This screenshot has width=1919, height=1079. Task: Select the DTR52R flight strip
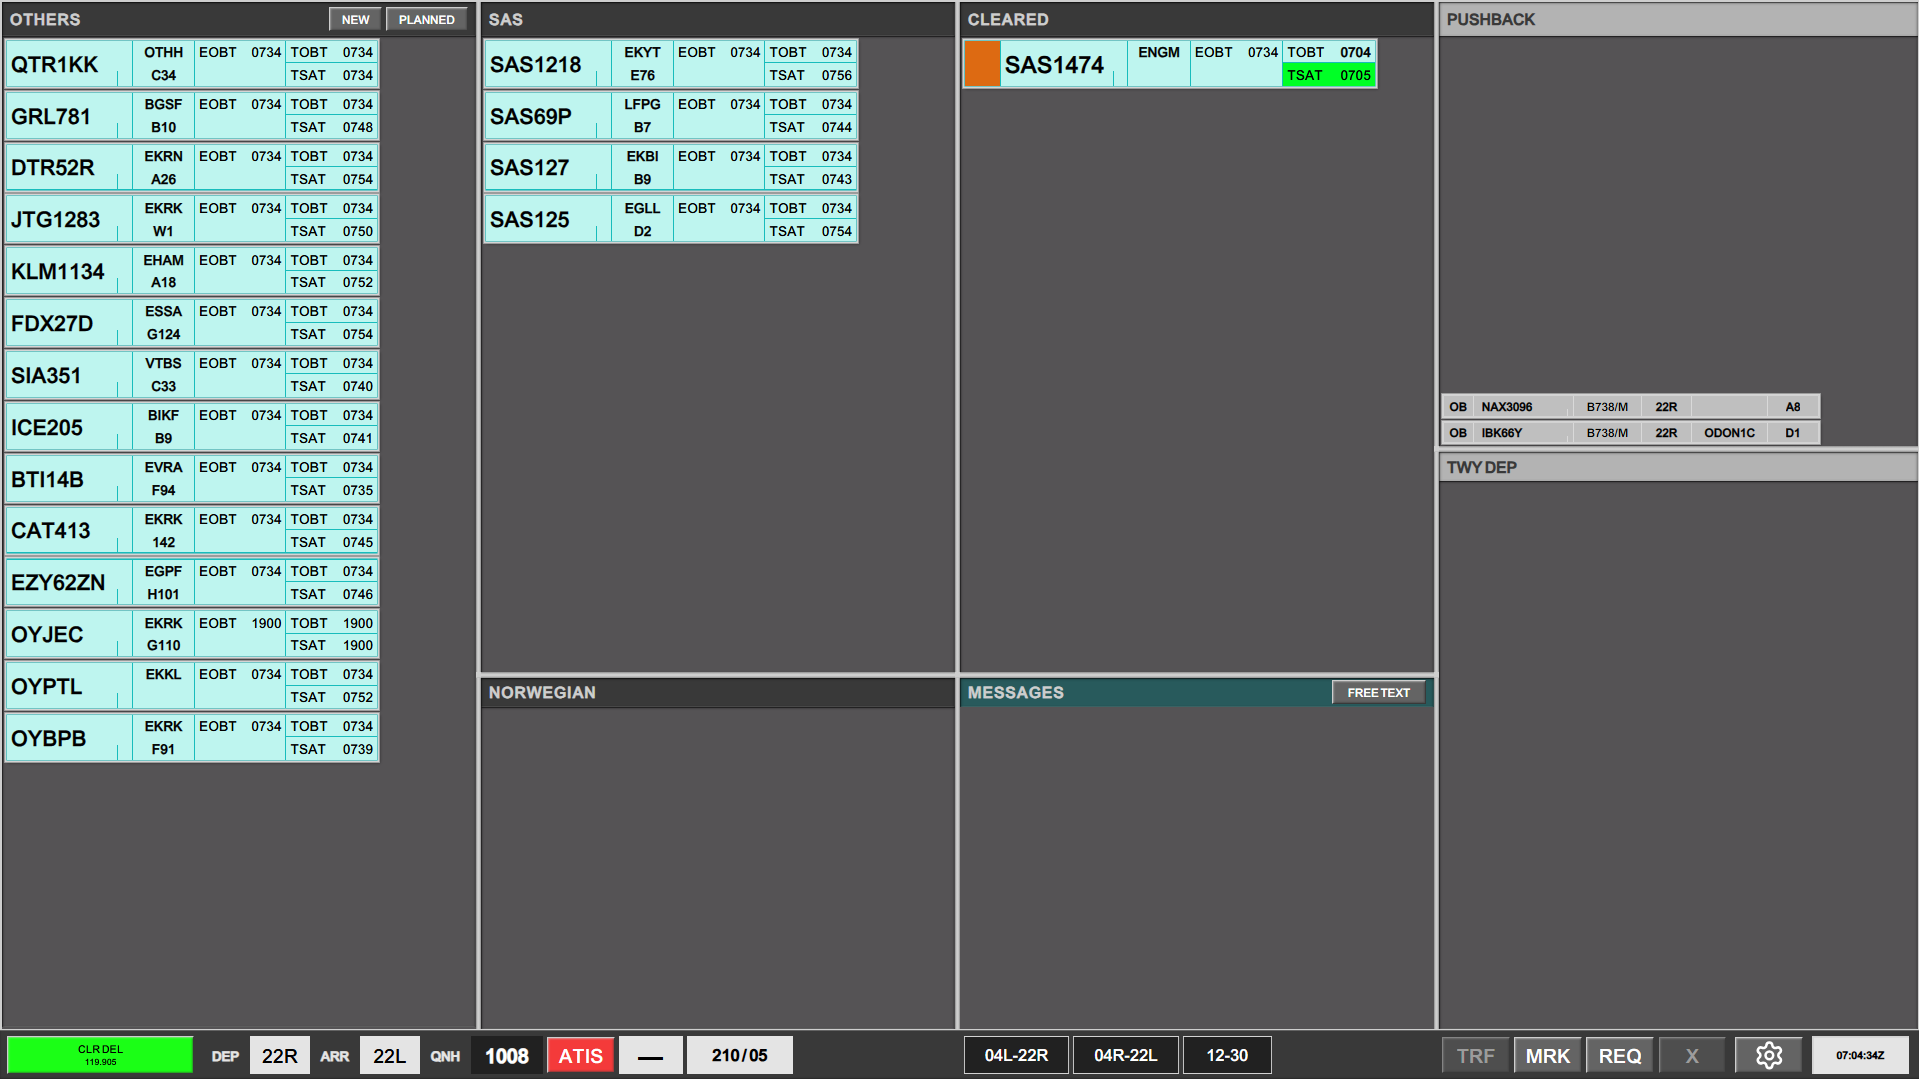[x=192, y=167]
